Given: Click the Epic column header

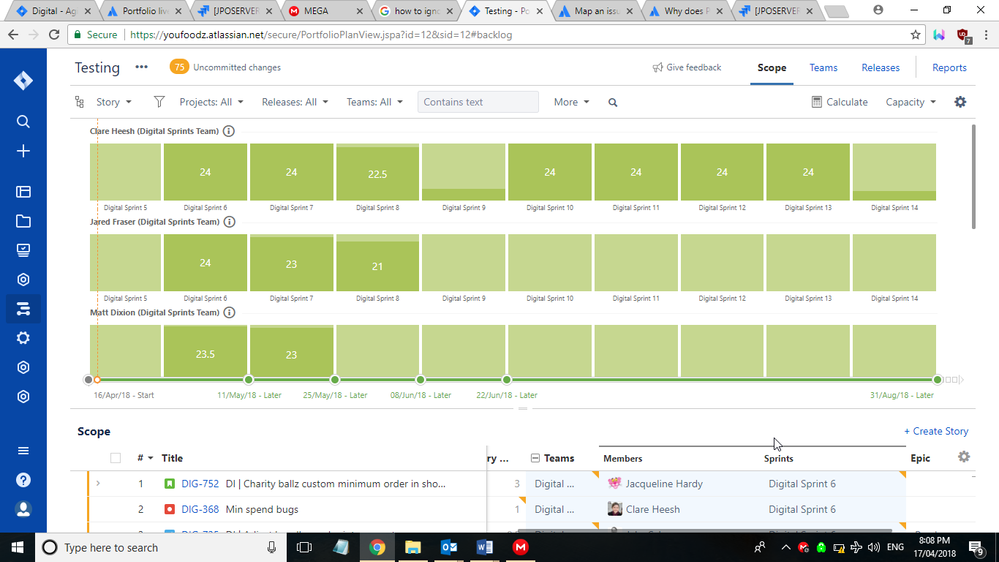Looking at the screenshot, I should [x=921, y=458].
